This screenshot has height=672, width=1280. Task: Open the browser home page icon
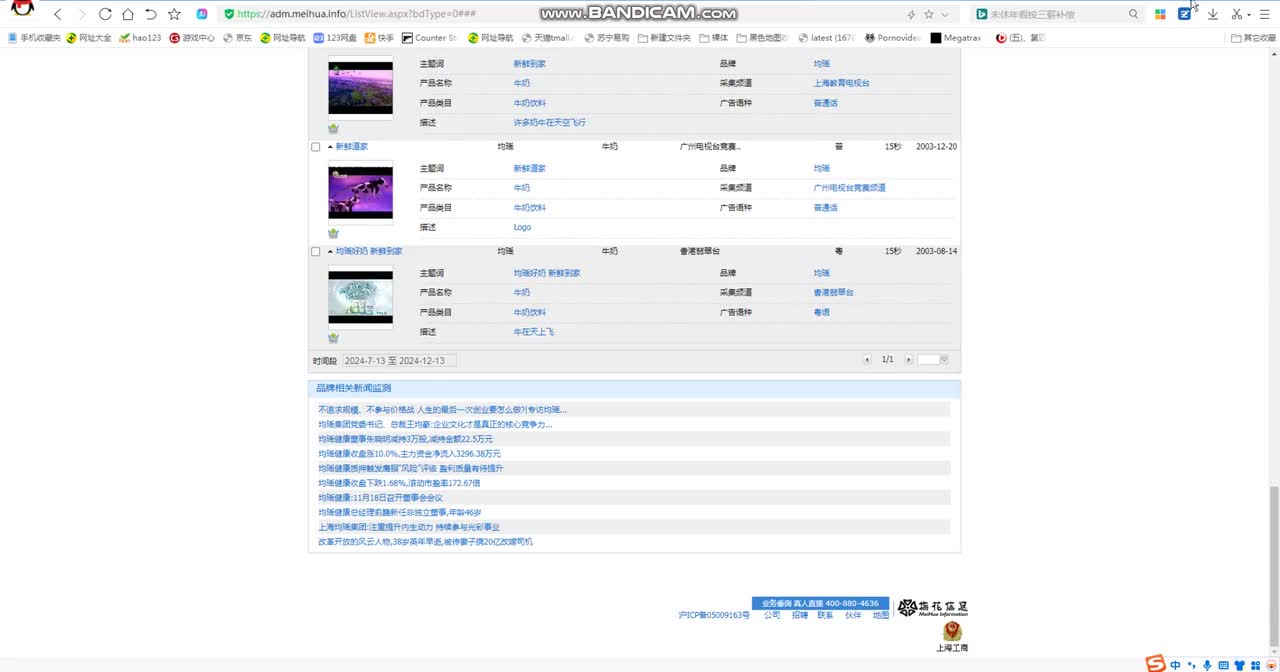pos(128,14)
